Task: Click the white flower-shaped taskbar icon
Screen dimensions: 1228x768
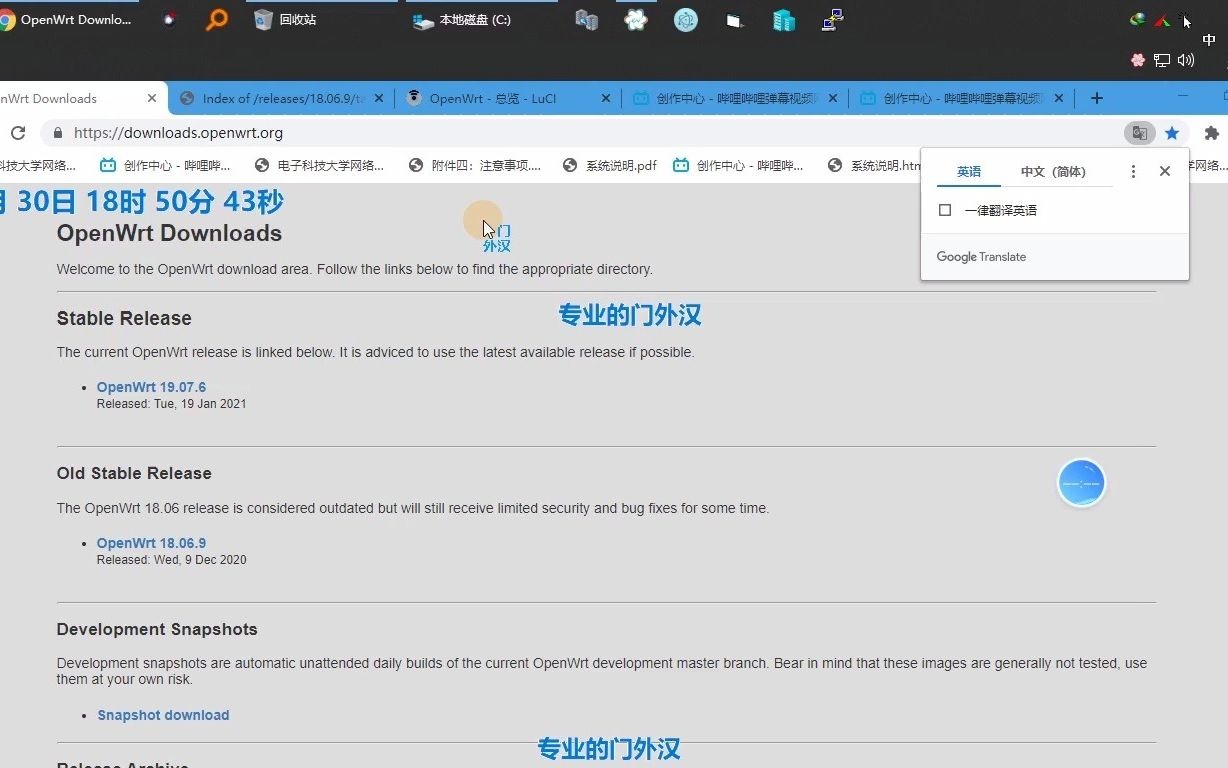Action: click(636, 19)
